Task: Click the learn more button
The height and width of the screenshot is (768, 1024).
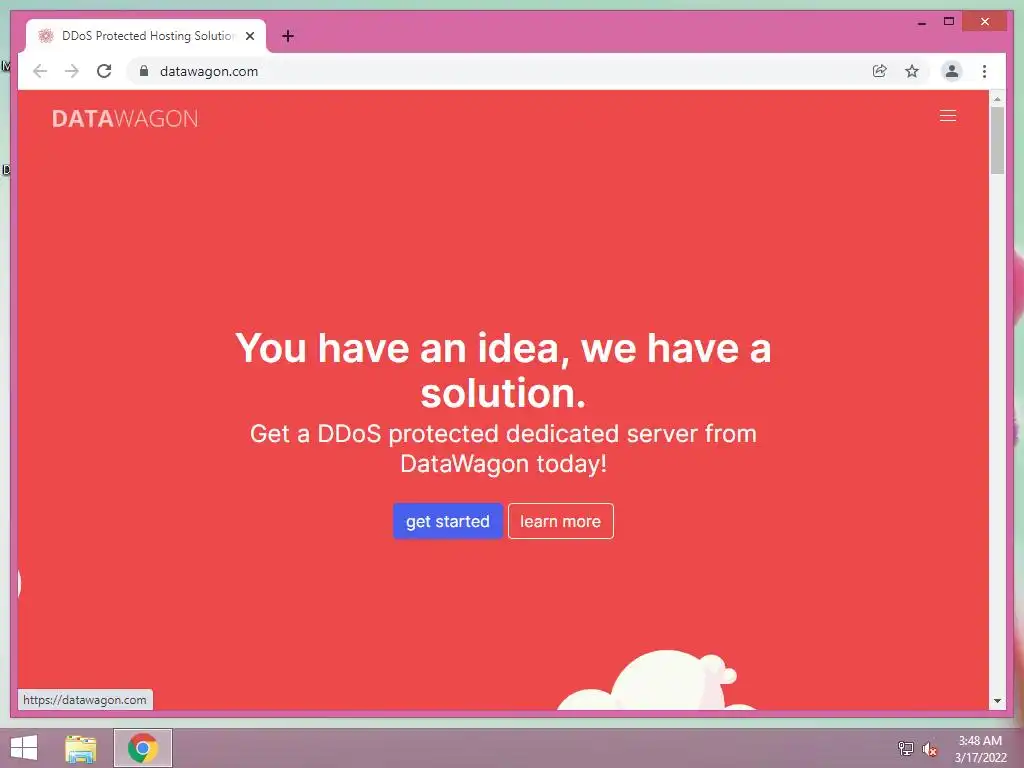Action: pos(560,521)
